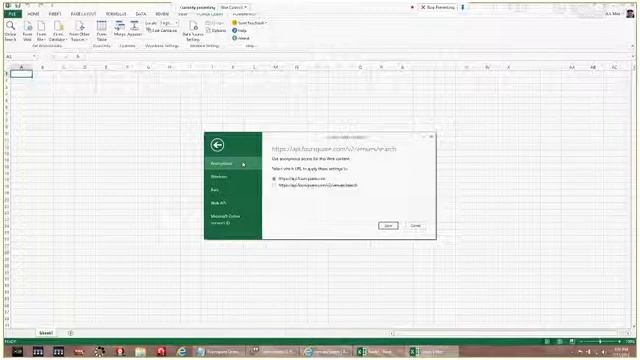This screenshot has width=640, height=360.
Task: Close the credentials dialog
Action: coord(431,137)
